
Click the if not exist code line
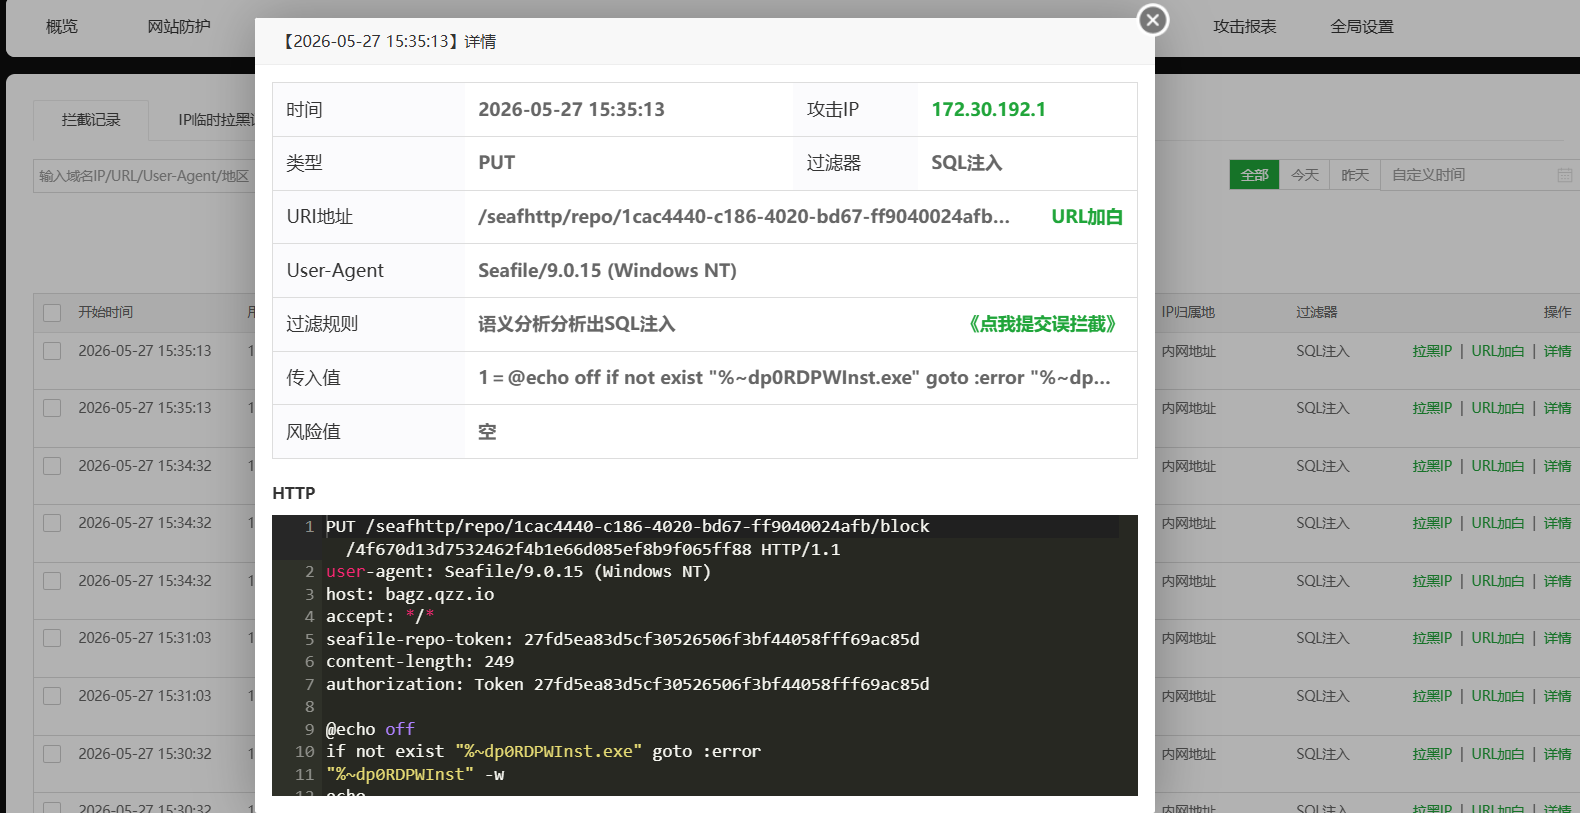click(543, 752)
